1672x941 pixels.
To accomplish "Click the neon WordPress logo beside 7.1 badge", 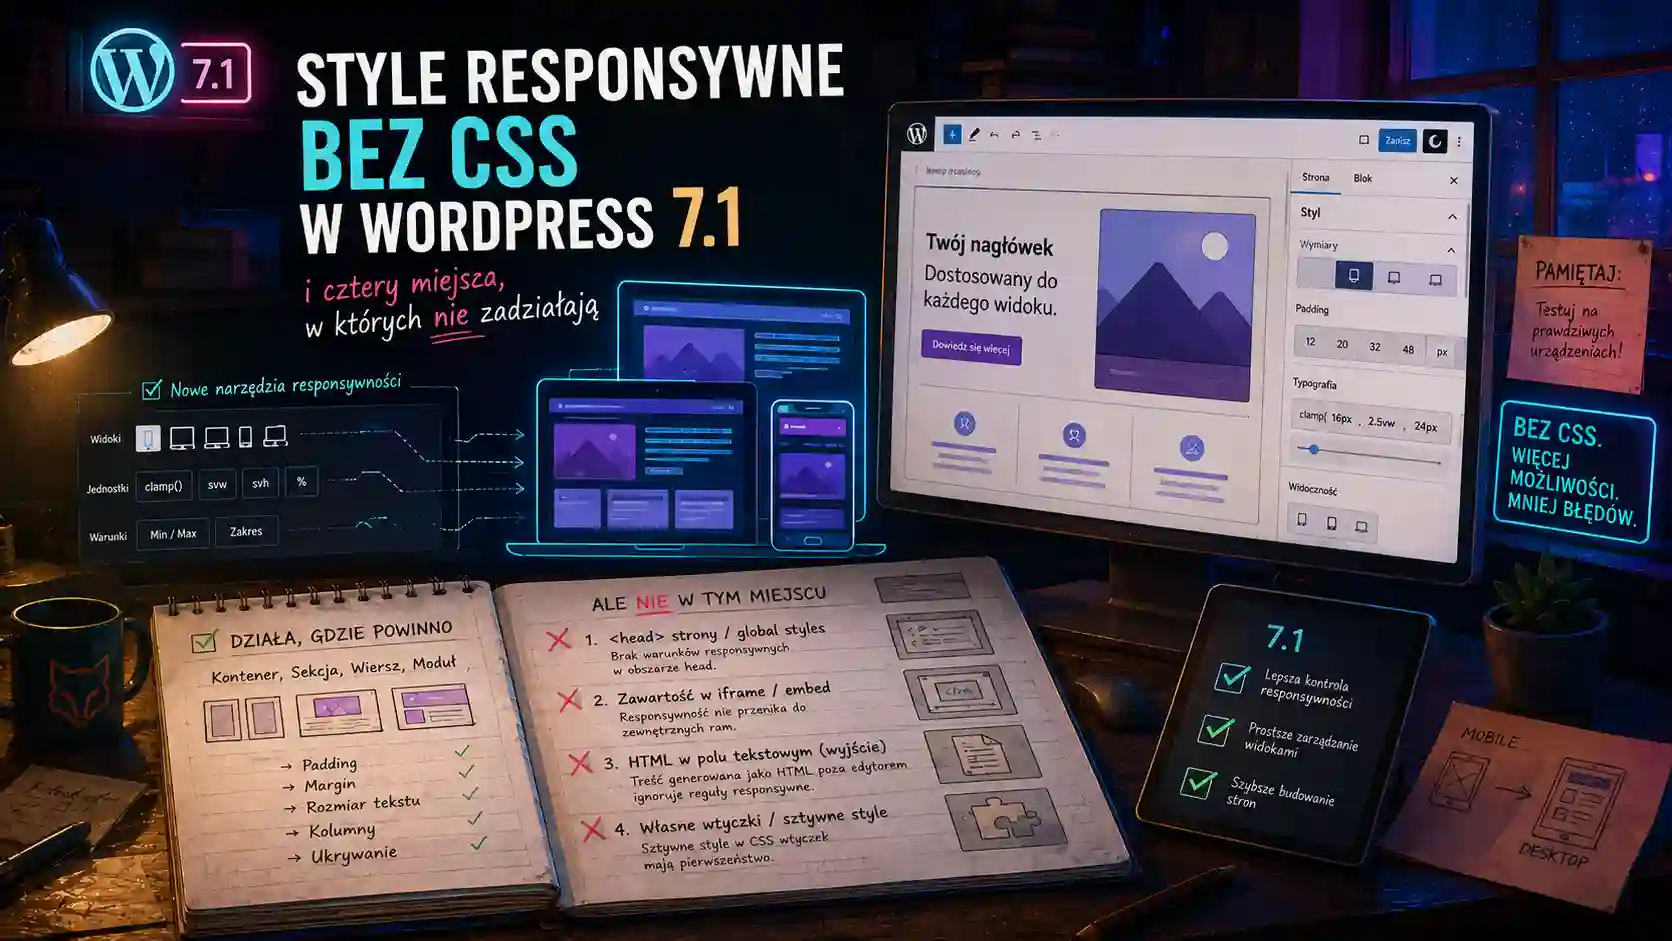I will [131, 70].
